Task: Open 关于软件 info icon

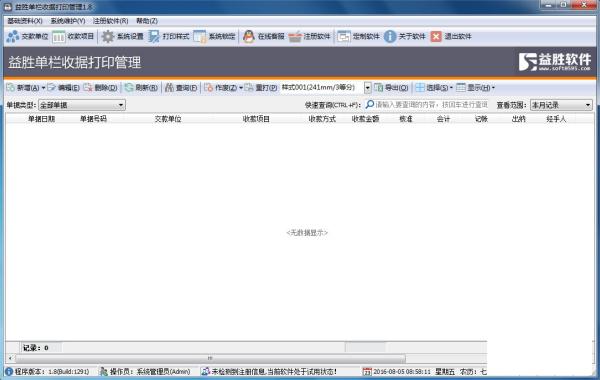Action: (x=390, y=36)
